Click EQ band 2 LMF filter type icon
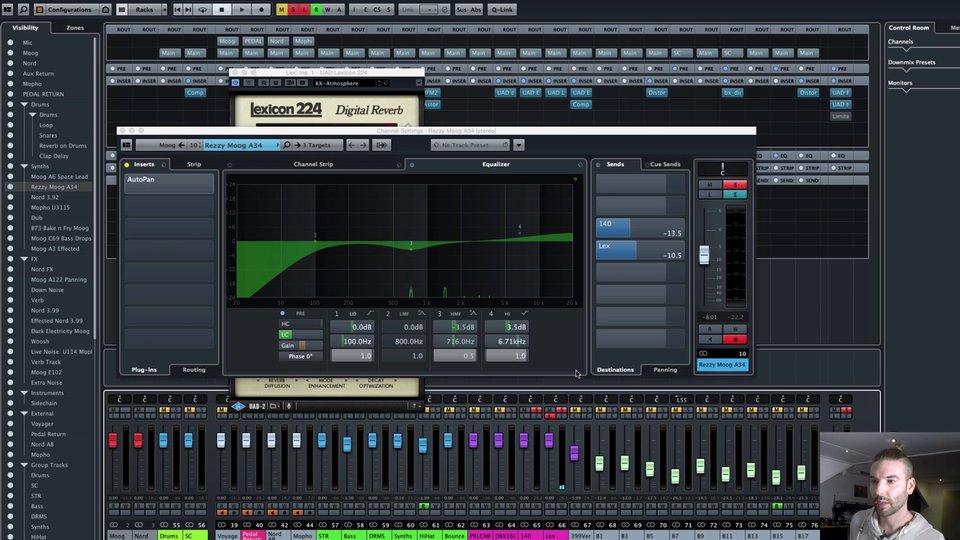 [422, 313]
